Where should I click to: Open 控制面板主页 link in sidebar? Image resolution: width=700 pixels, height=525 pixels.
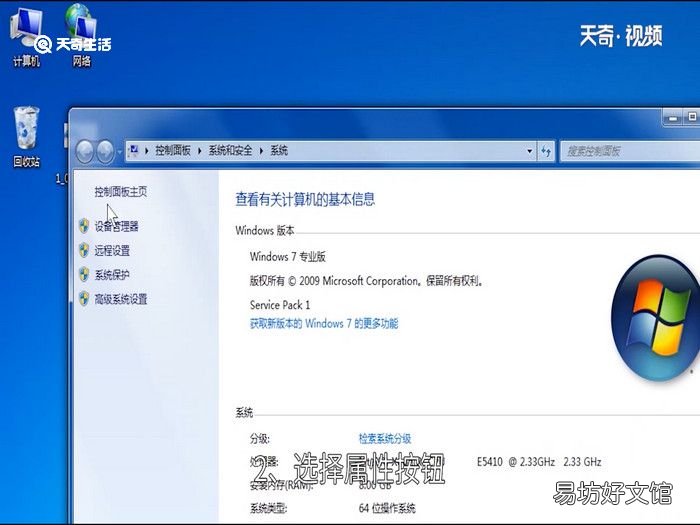tap(121, 192)
